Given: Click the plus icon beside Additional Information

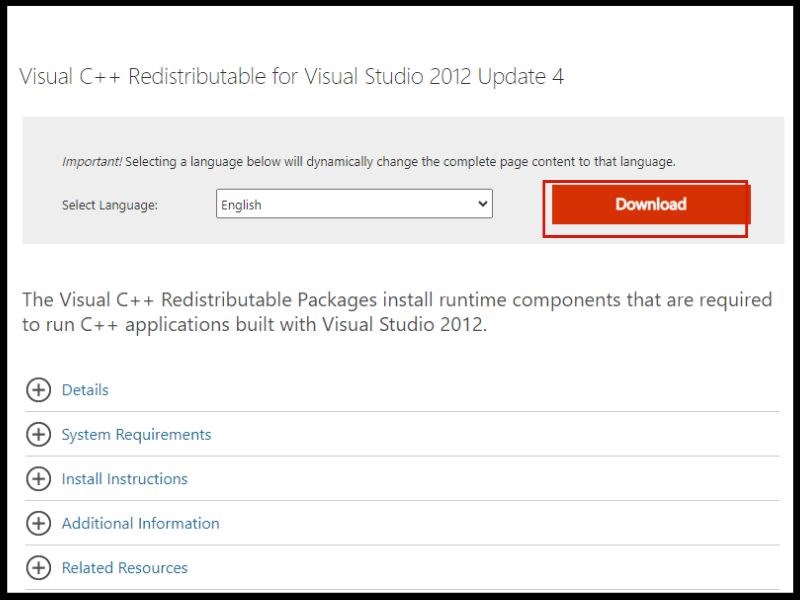Looking at the screenshot, I should [x=38, y=523].
